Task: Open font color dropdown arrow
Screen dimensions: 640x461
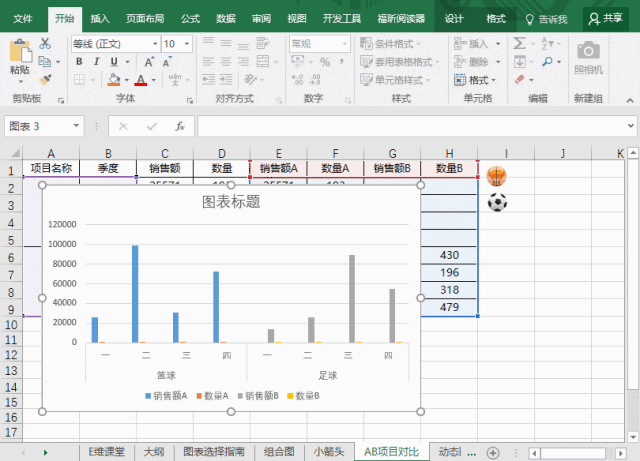Action: tap(153, 80)
